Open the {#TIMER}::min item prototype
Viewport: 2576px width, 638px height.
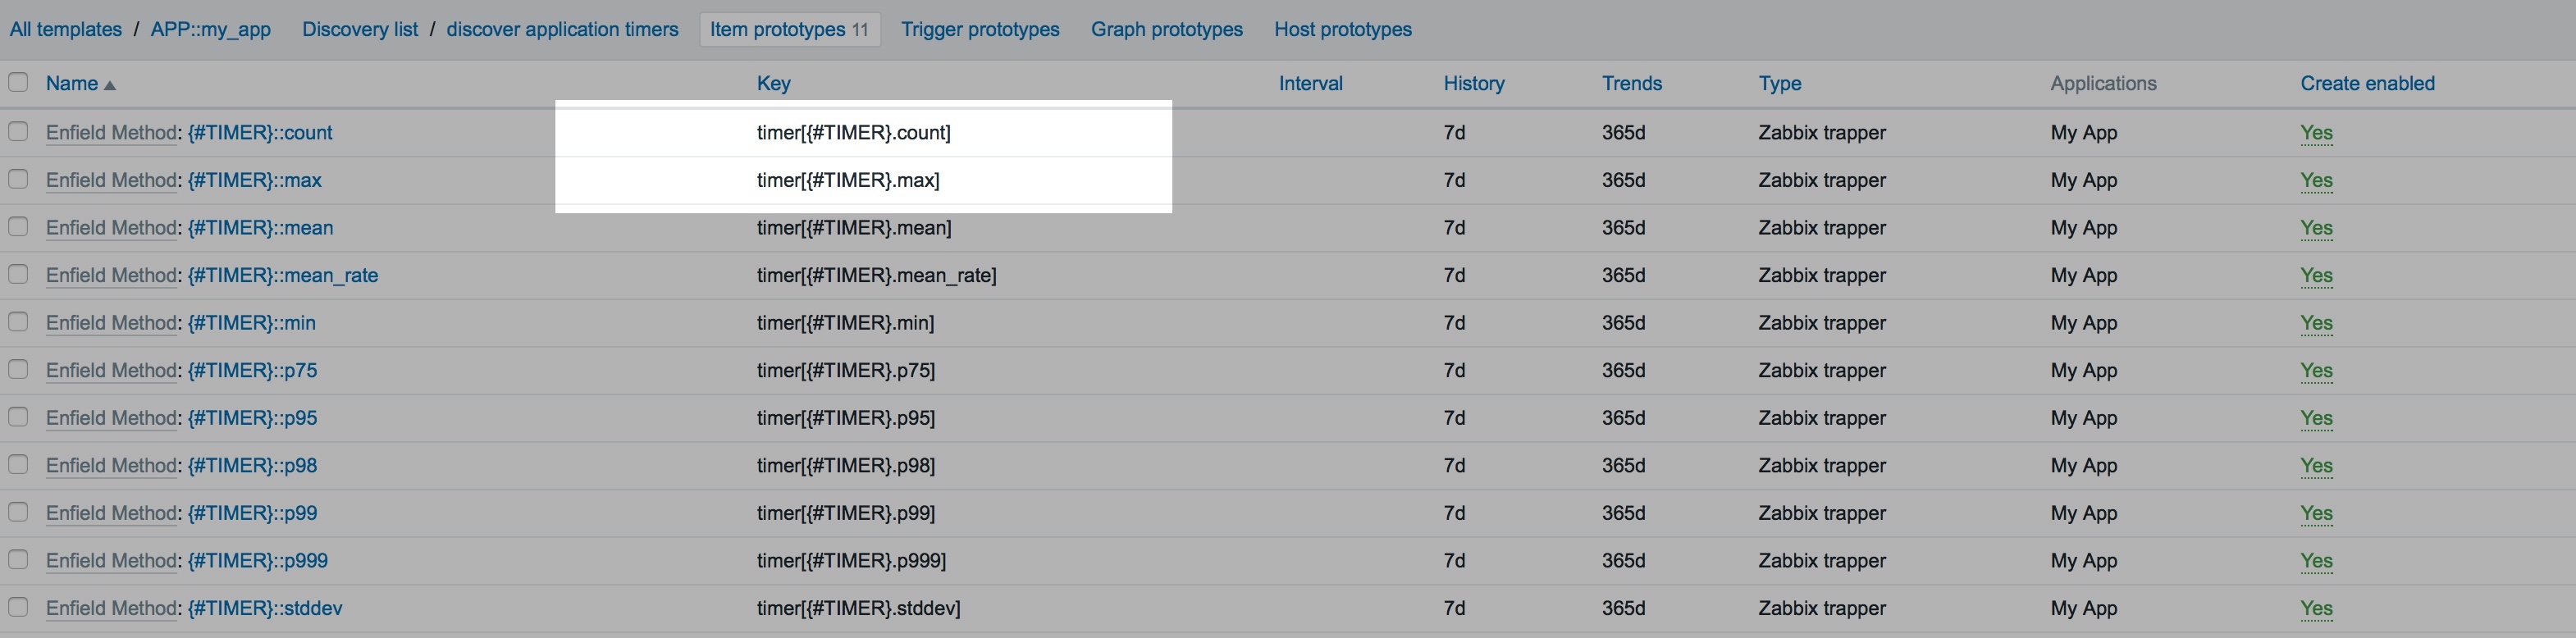[251, 322]
